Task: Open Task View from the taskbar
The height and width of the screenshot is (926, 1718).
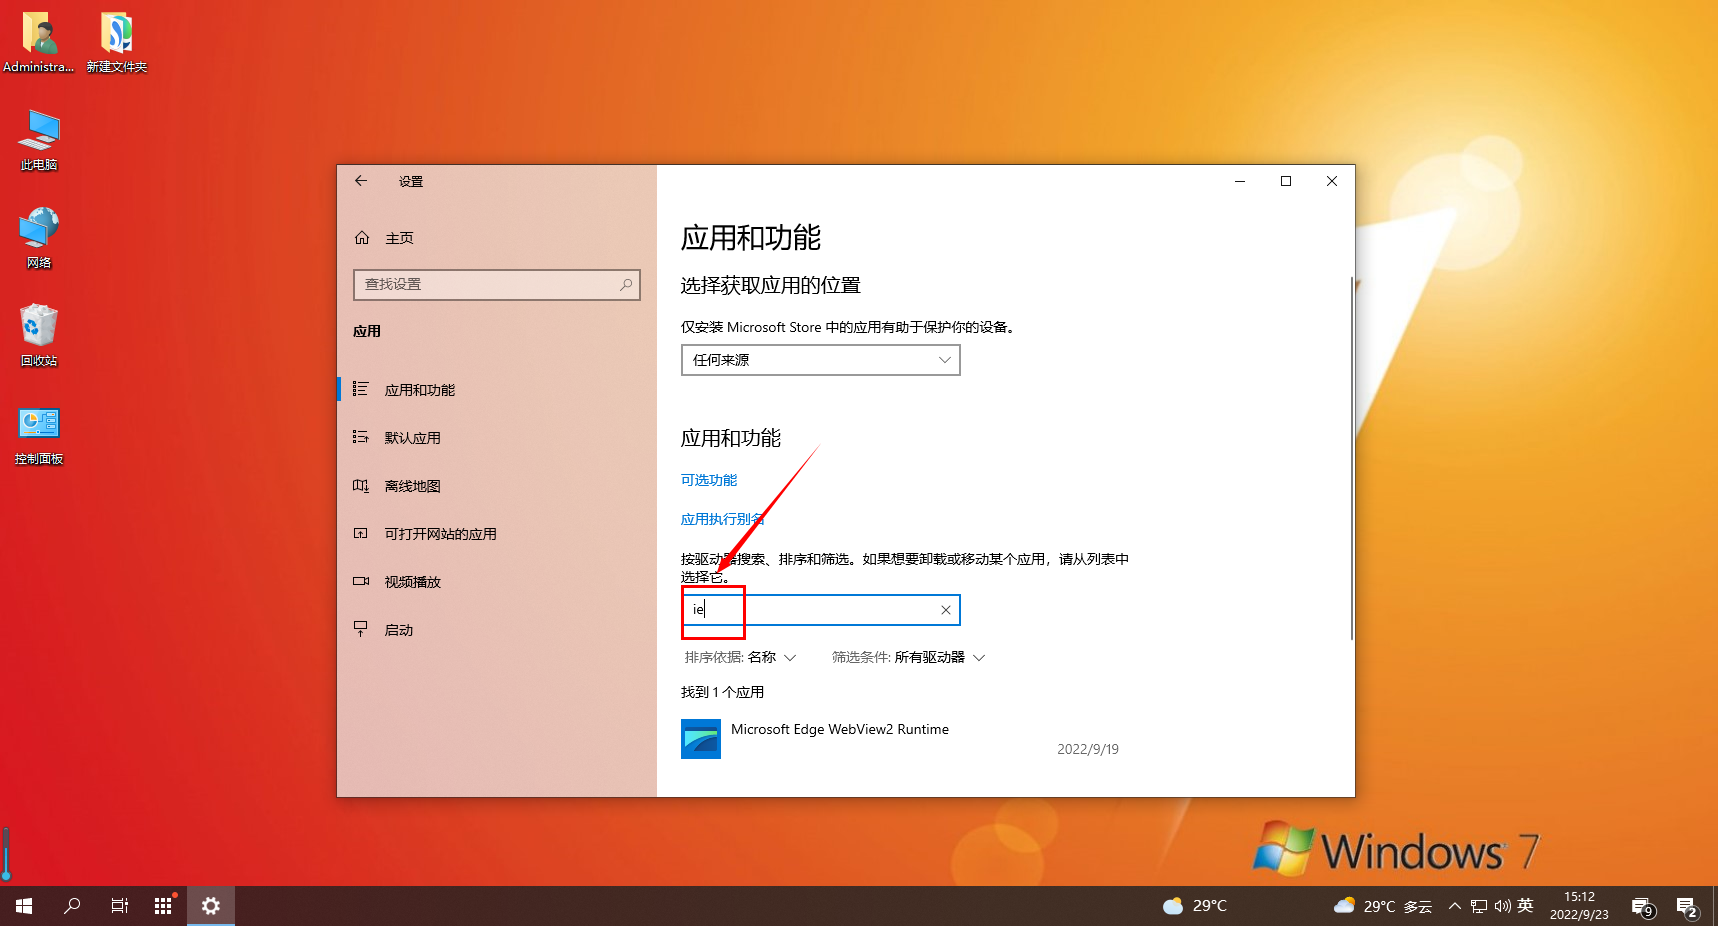Action: 118,905
